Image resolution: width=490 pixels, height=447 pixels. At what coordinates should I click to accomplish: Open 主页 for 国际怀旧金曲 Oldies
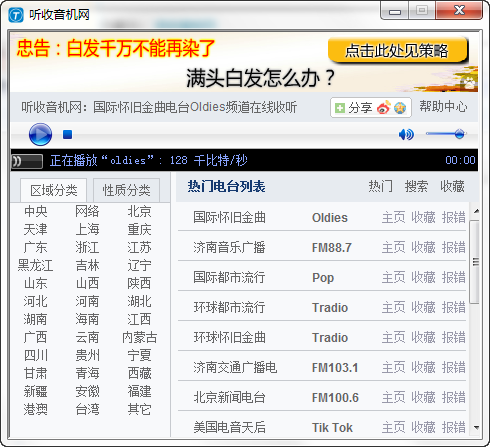coord(393,217)
